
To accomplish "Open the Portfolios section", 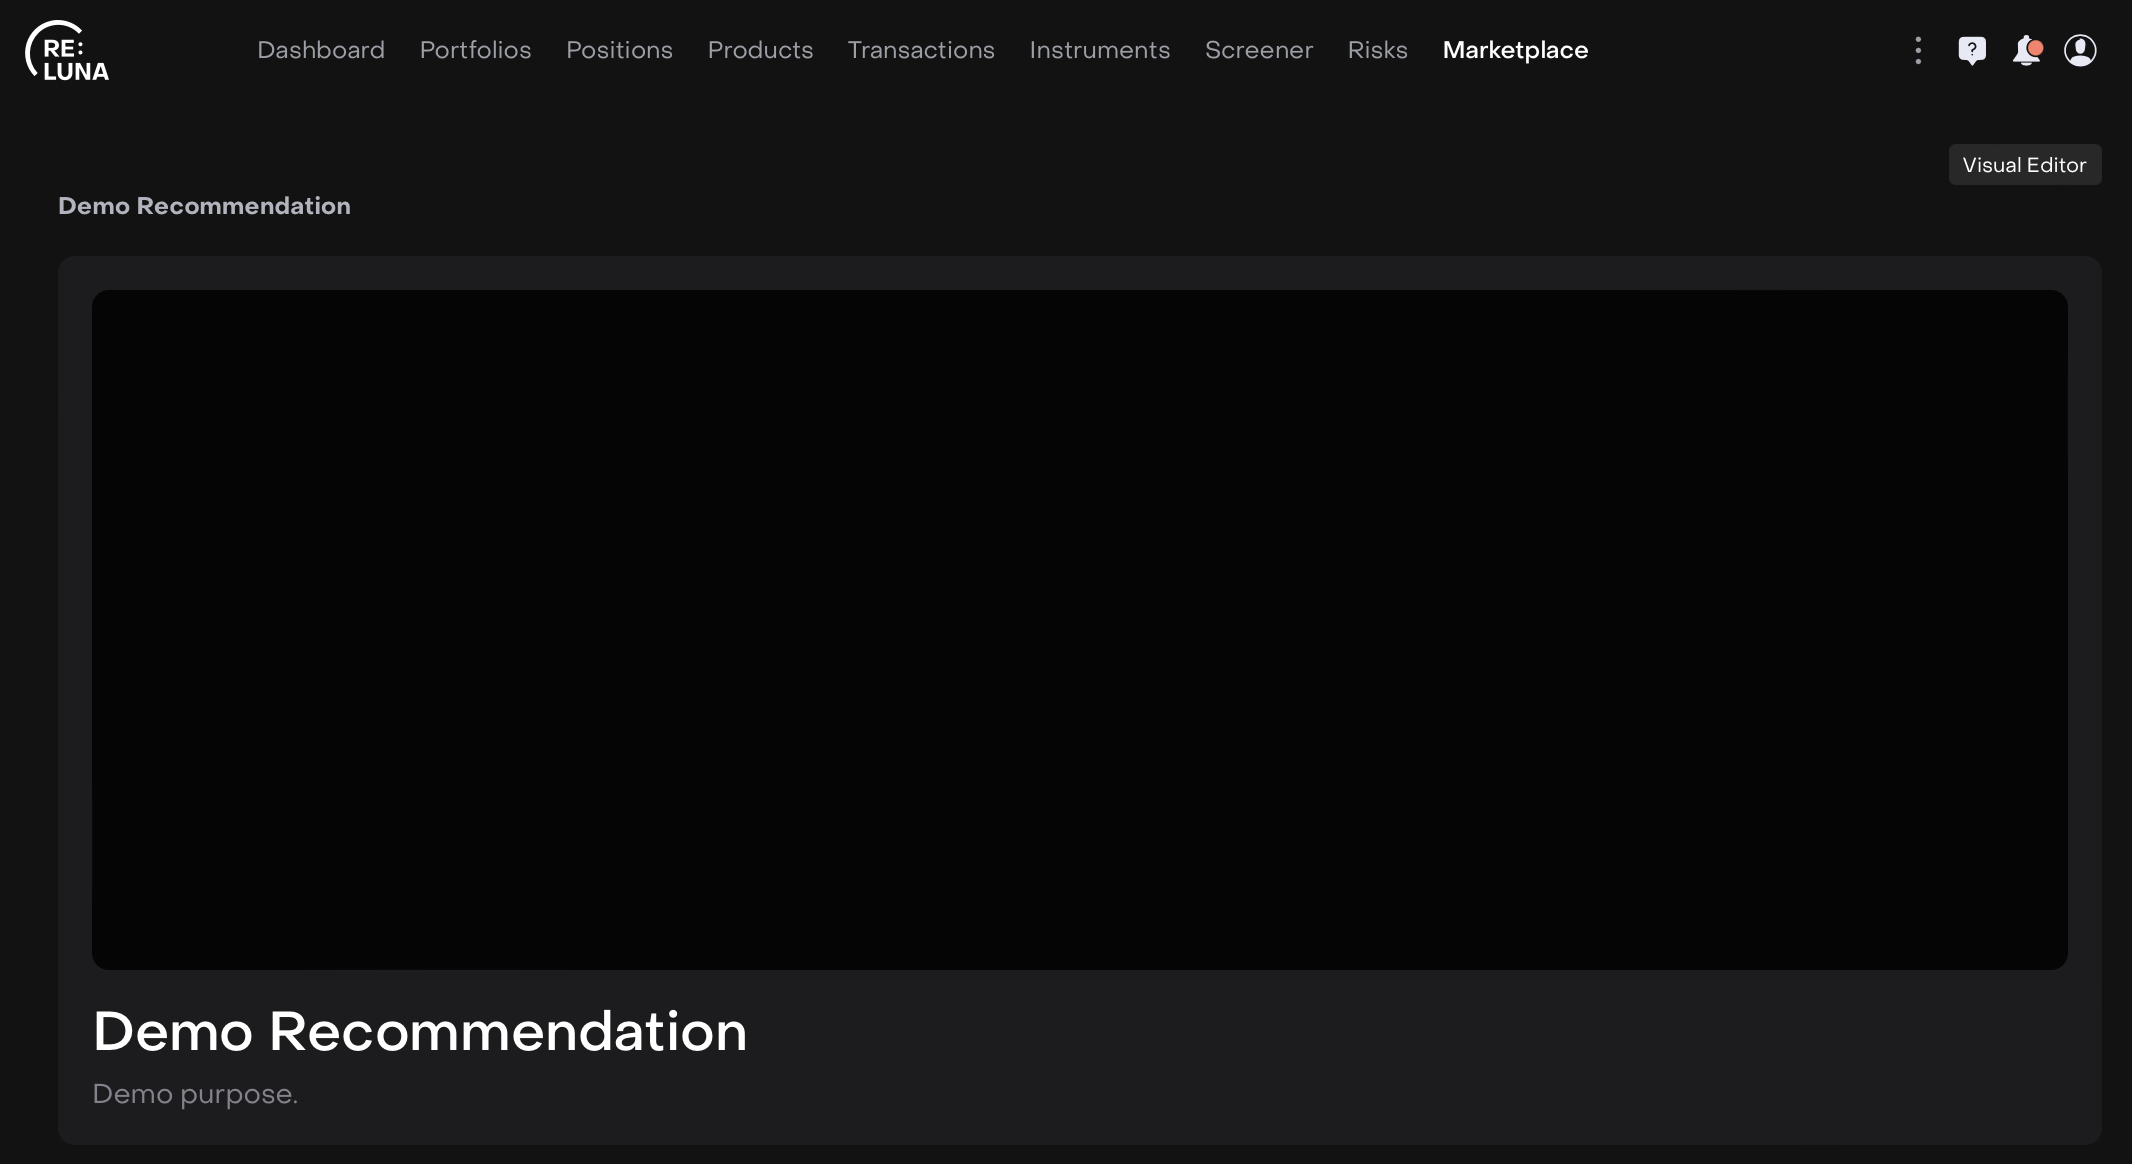I will [x=475, y=50].
